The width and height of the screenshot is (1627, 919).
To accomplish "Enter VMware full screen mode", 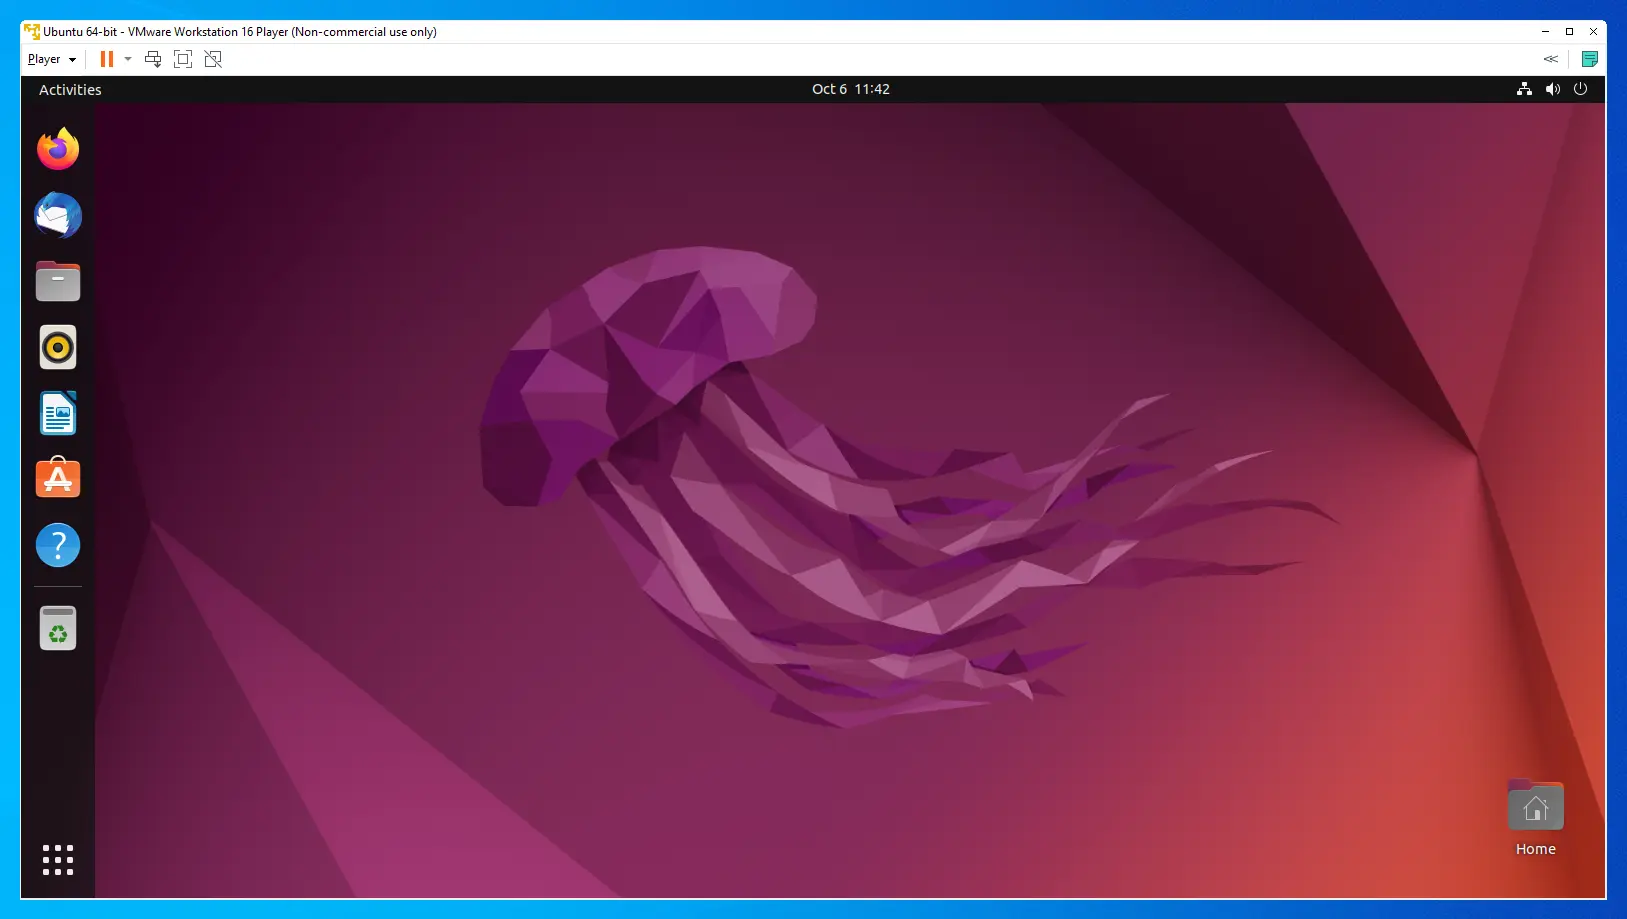I will point(183,59).
